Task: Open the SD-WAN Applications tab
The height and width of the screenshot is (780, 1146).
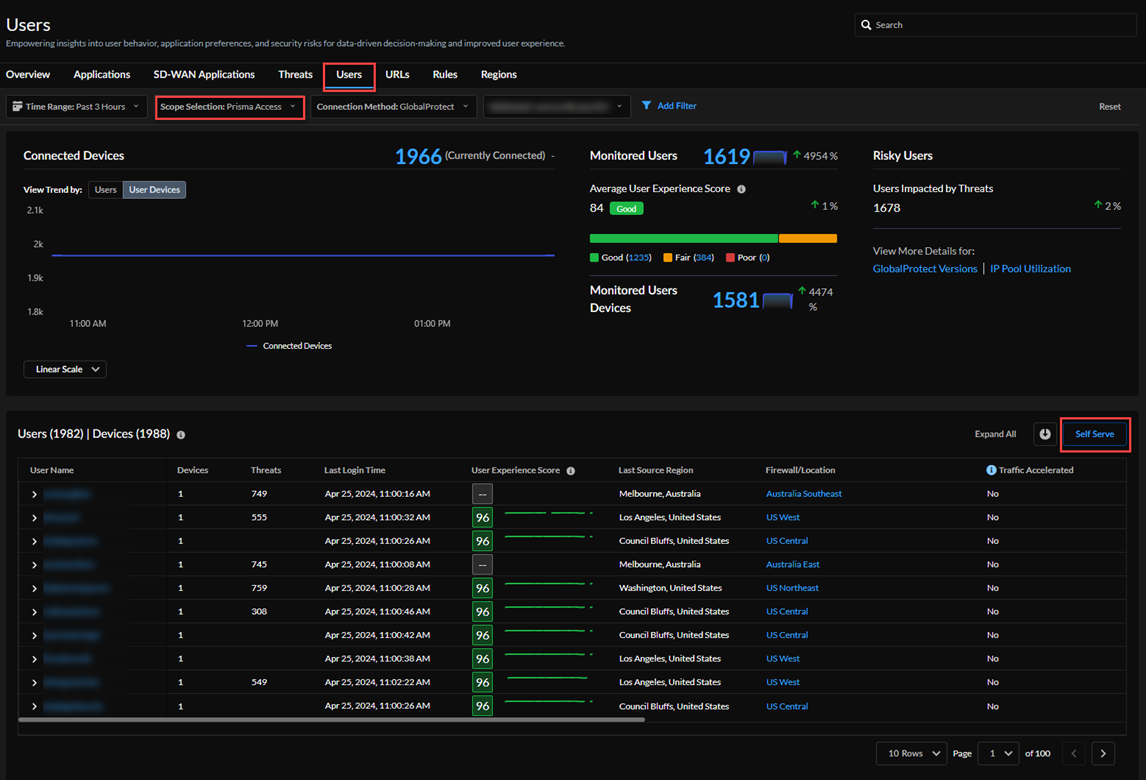Action: (204, 75)
